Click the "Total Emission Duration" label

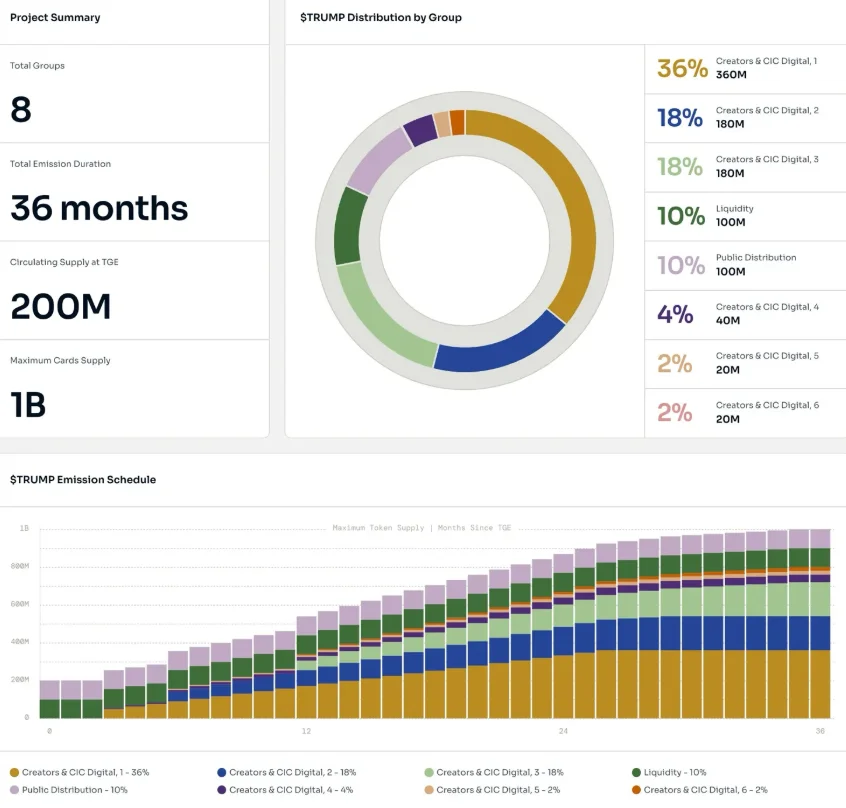pyautogui.click(x=60, y=163)
